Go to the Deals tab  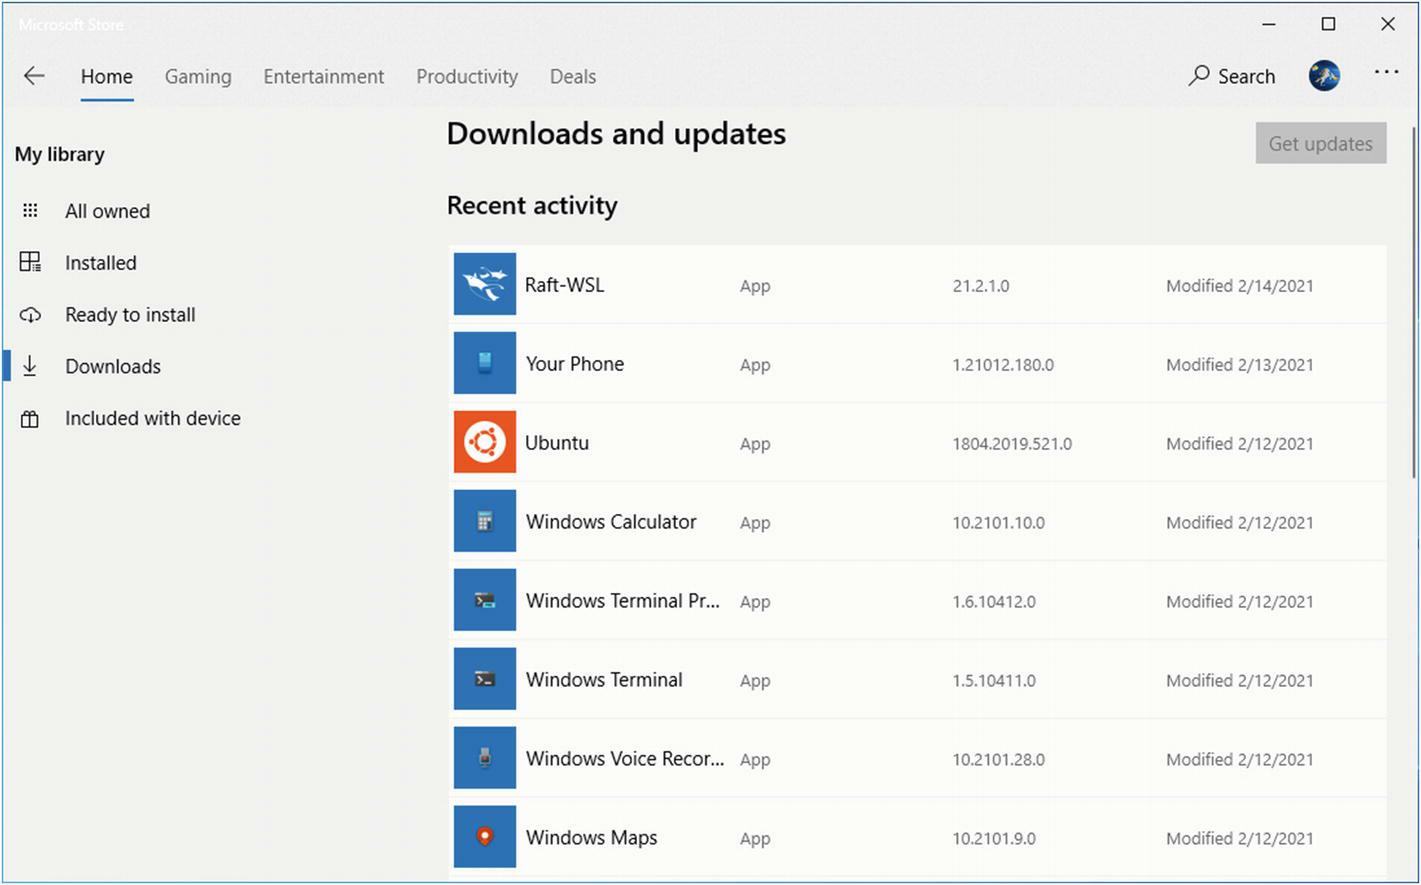pos(573,77)
